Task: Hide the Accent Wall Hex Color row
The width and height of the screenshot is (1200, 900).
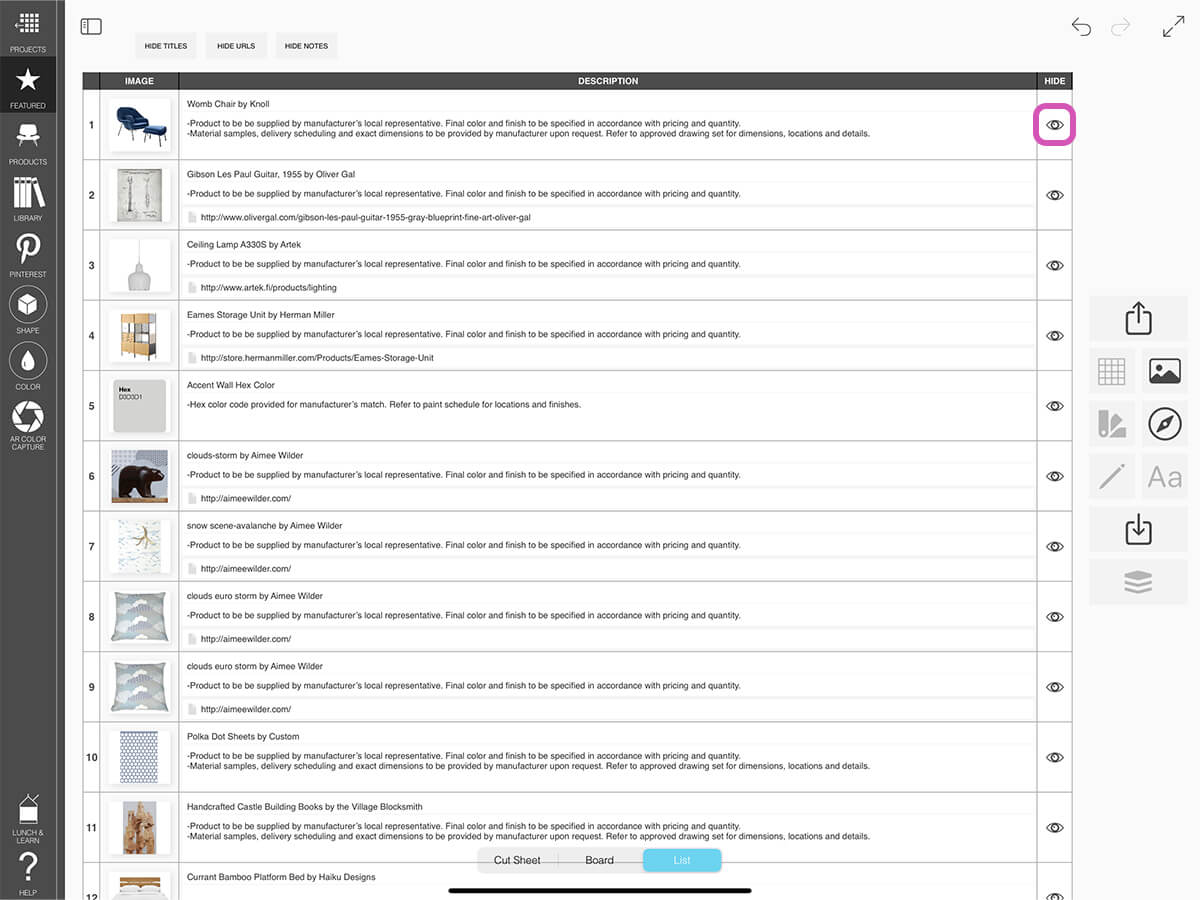Action: point(1054,406)
